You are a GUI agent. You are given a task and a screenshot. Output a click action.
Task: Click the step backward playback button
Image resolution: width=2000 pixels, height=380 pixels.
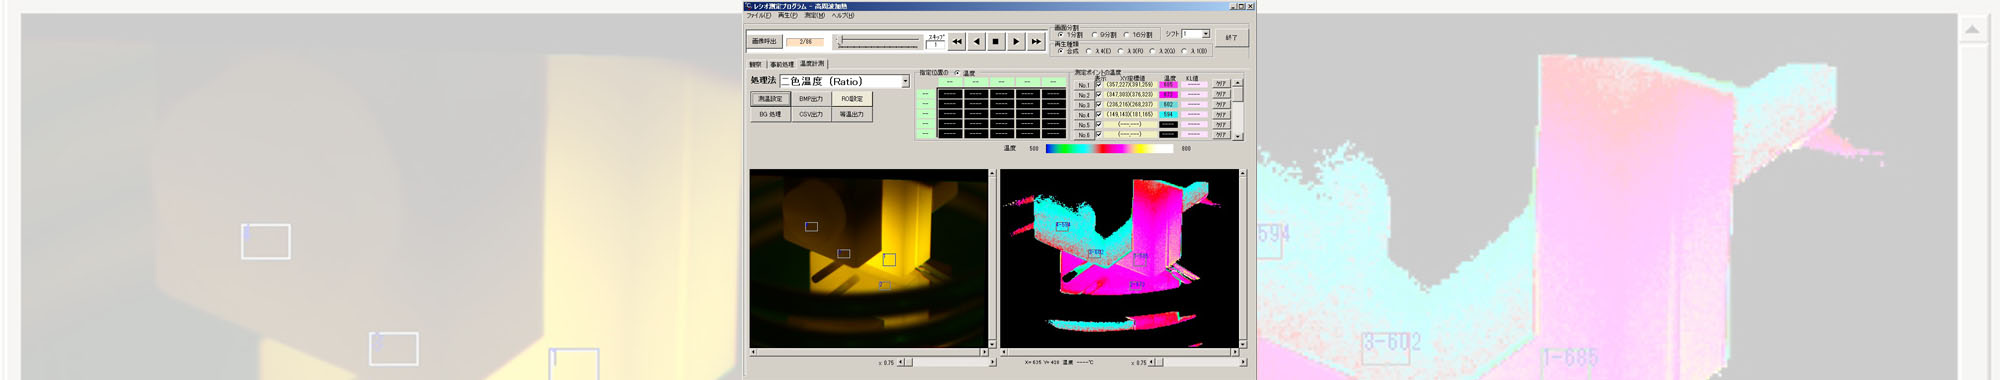coord(977,42)
